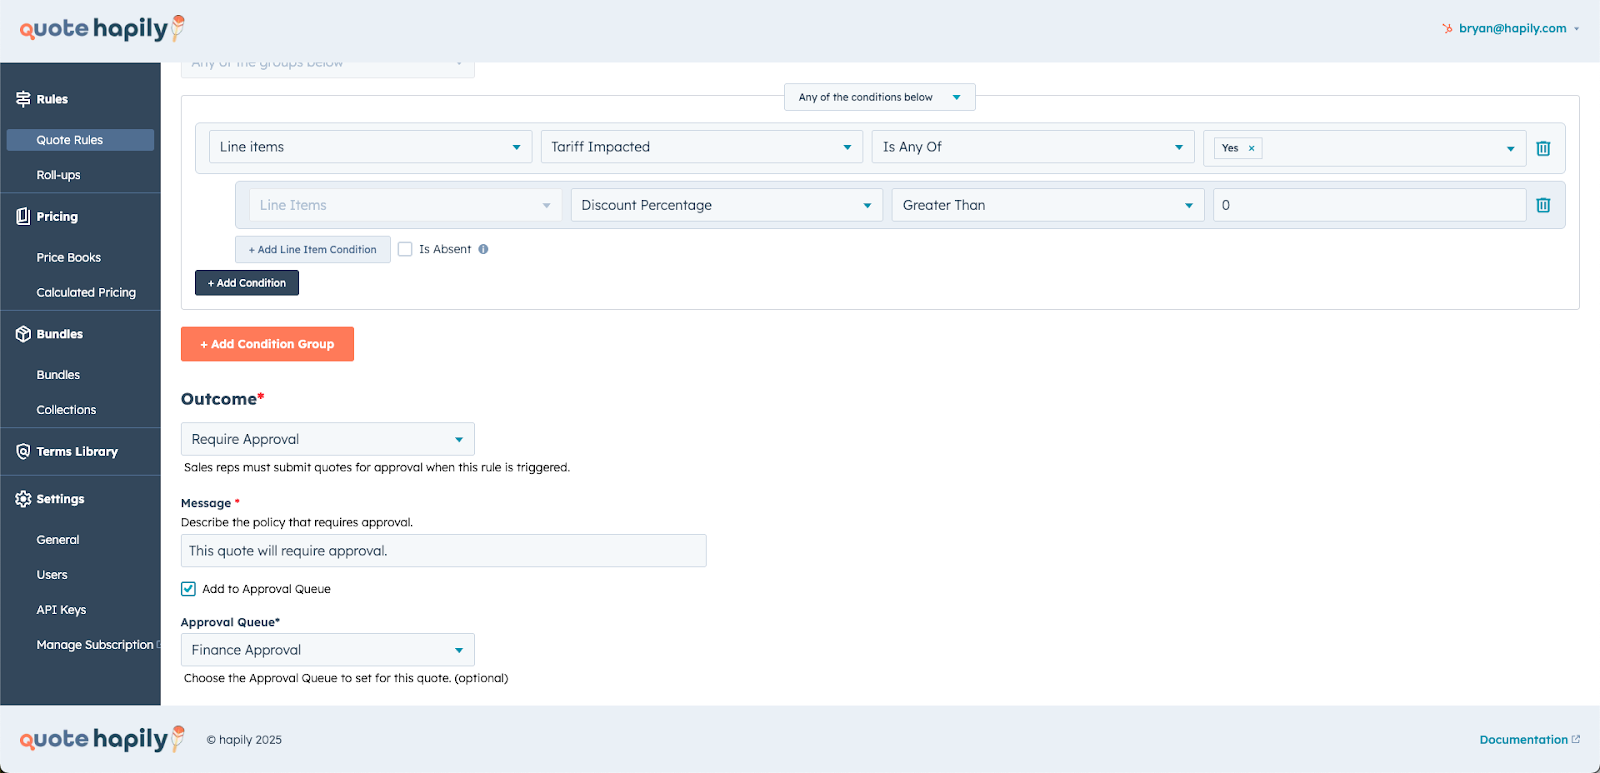Click the Settings gear icon in sidebar
Image resolution: width=1600 pixels, height=773 pixels.
(x=23, y=499)
